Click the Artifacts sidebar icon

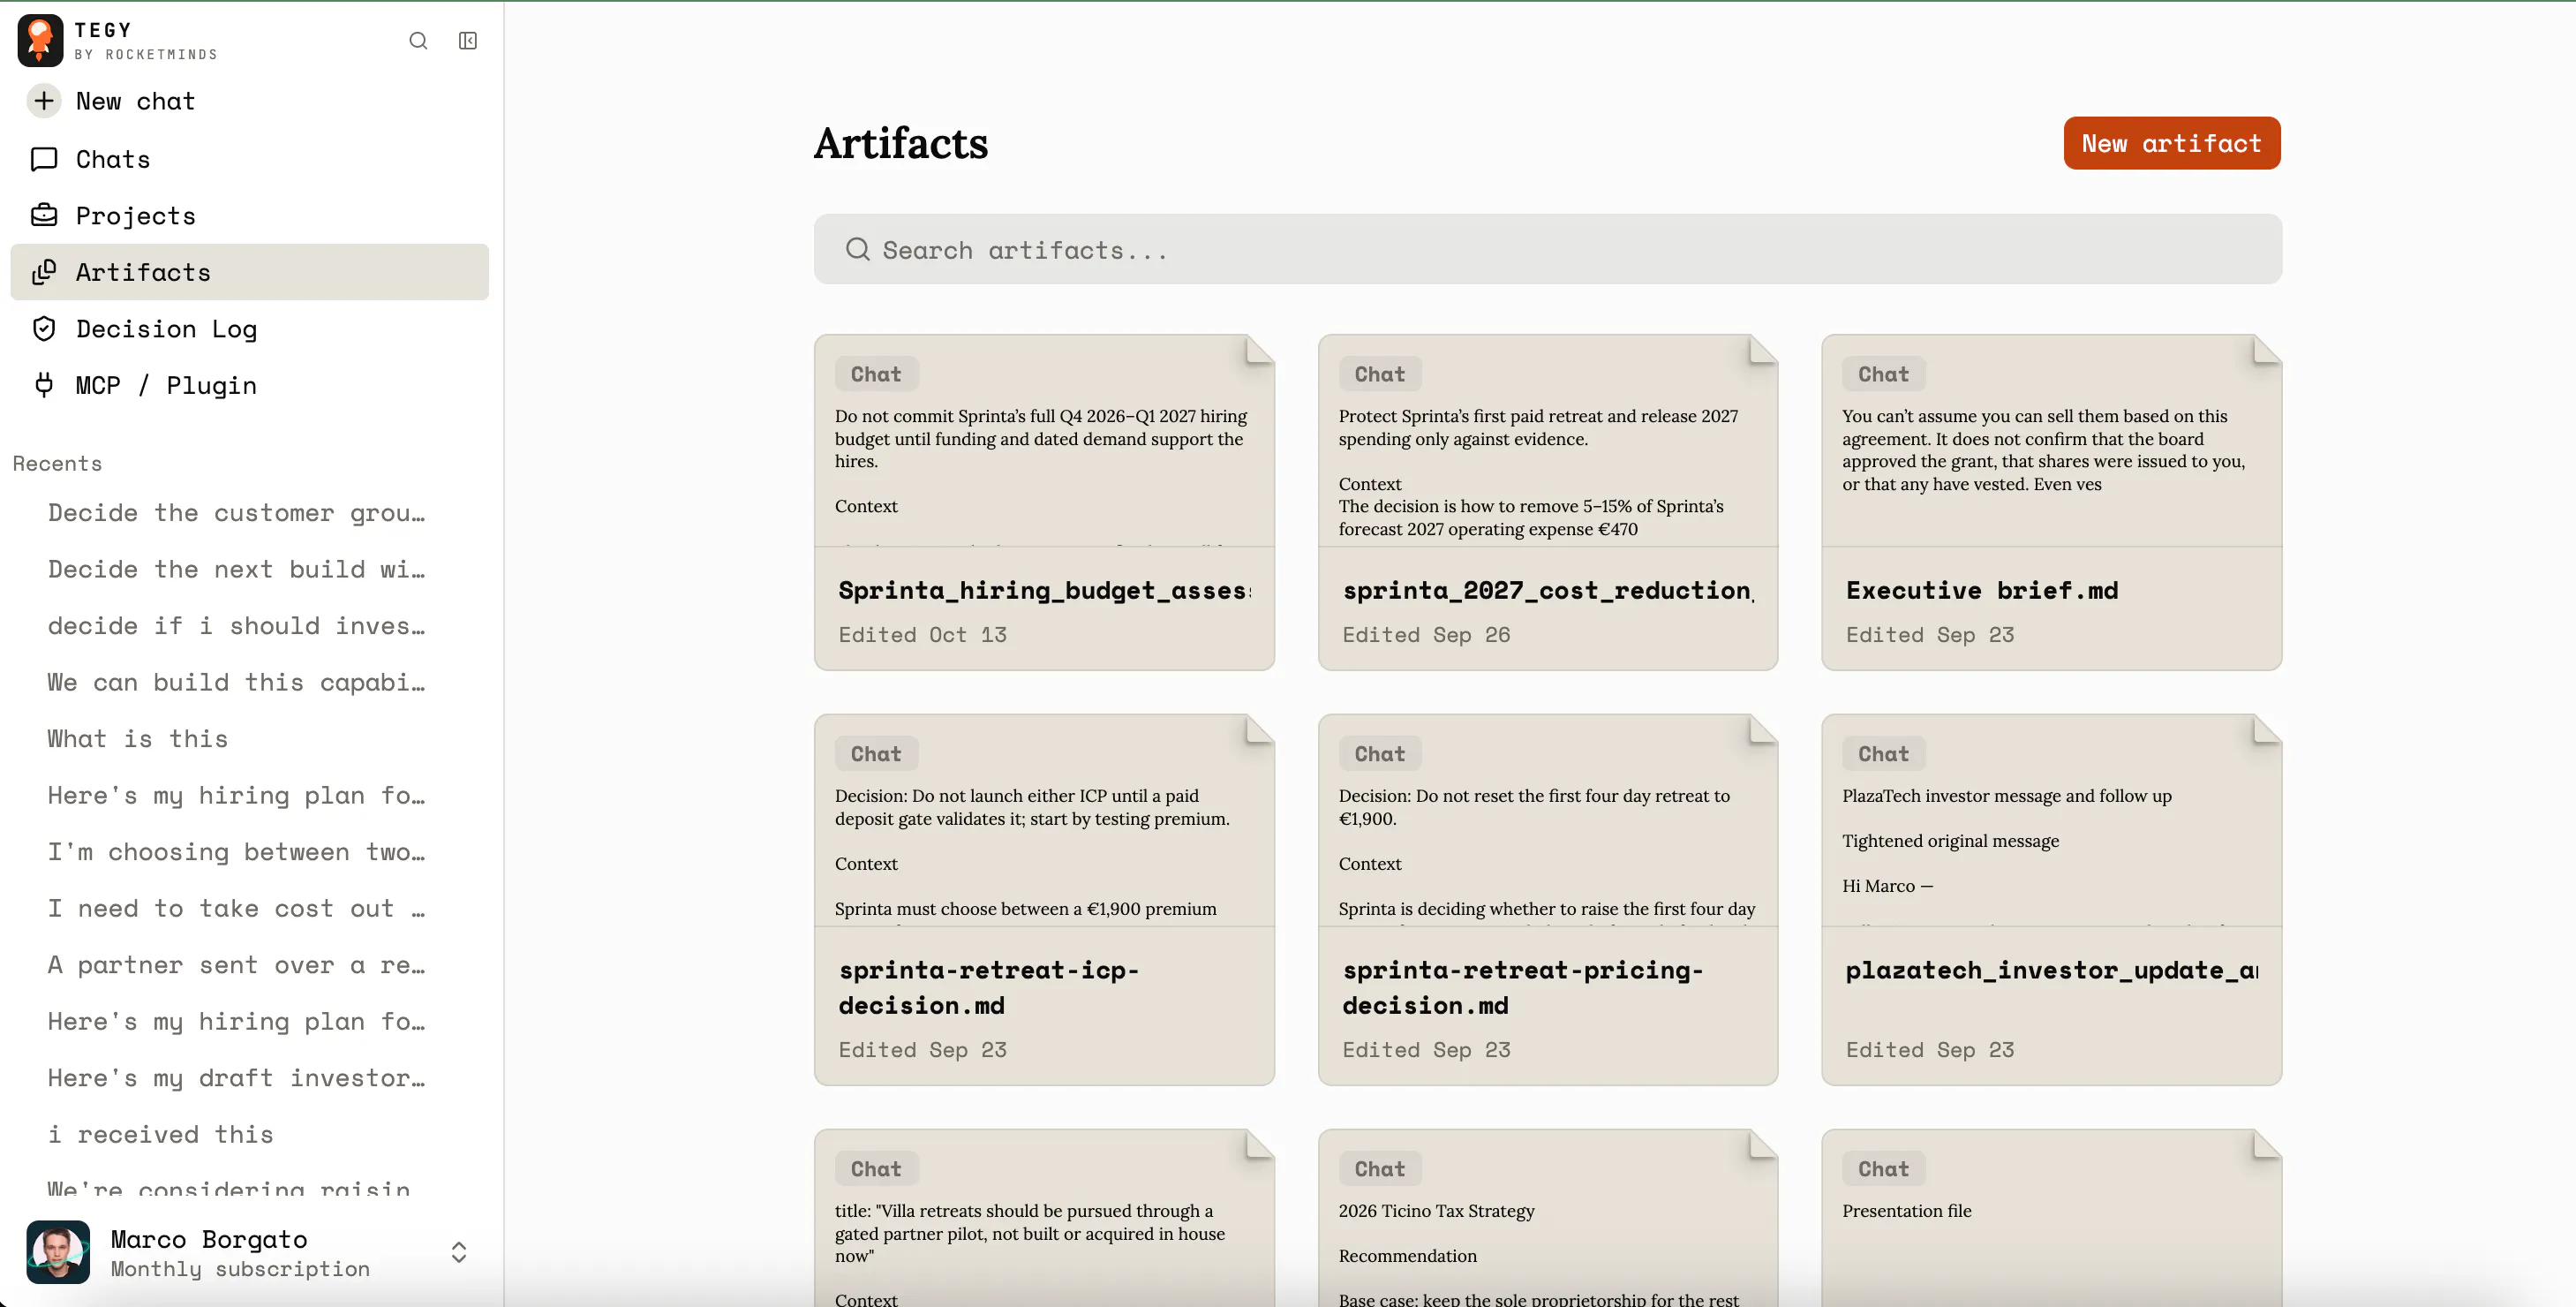click(x=44, y=272)
